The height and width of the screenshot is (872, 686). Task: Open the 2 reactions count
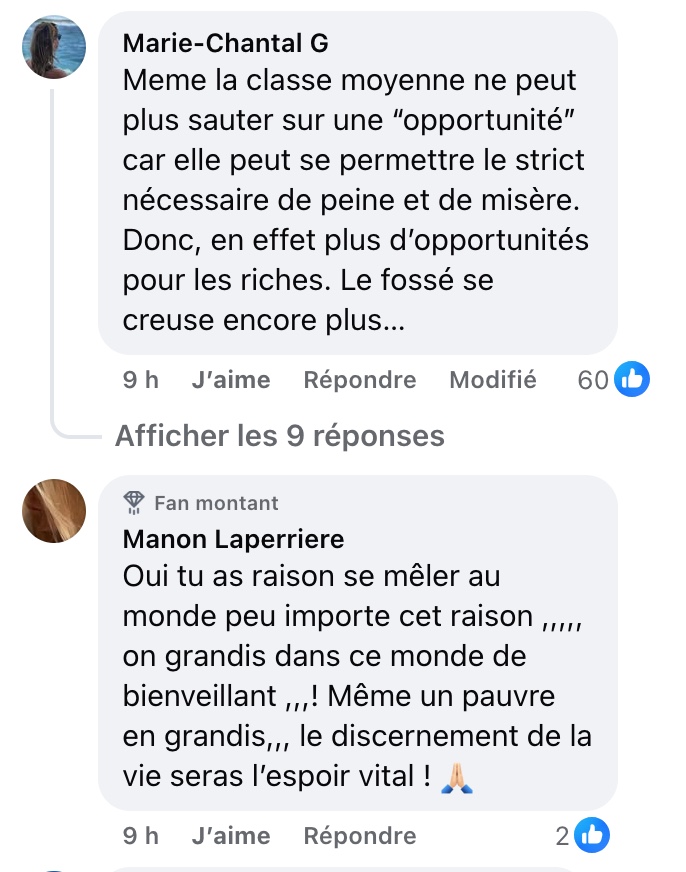pos(563,835)
